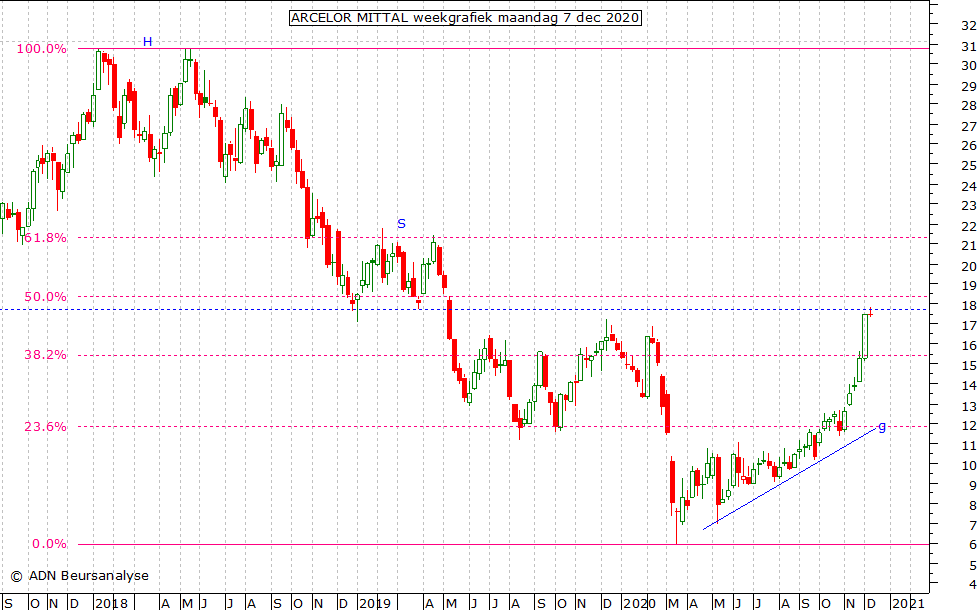Click price axis value '11'

pos(969,446)
